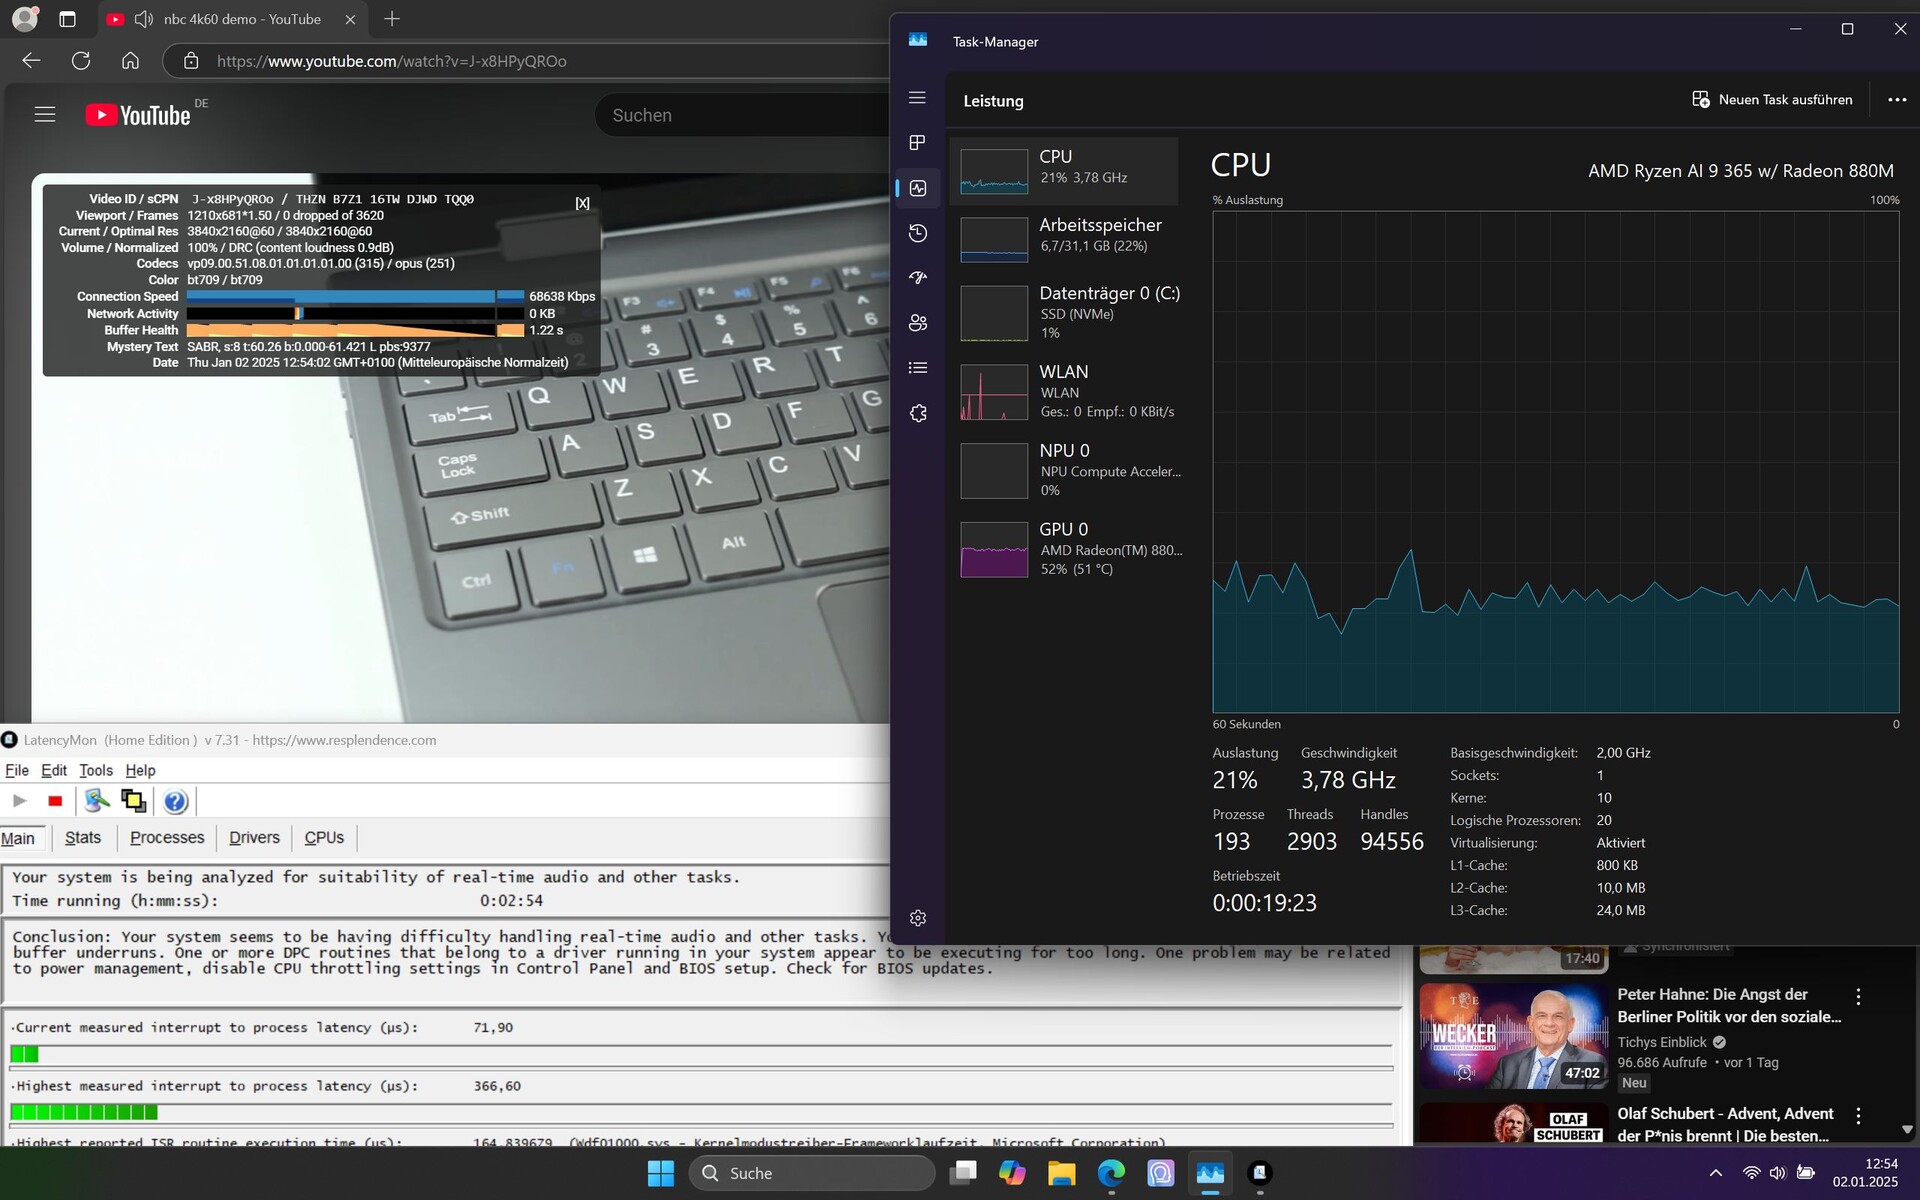Switch to LatencyMon Drivers tab
The height and width of the screenshot is (1200, 1920).
[x=254, y=838]
